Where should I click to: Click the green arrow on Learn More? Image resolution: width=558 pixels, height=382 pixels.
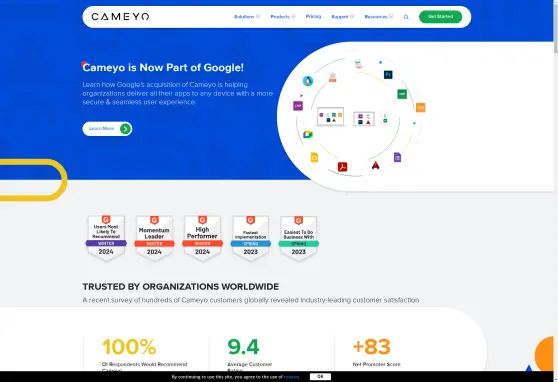pos(125,129)
